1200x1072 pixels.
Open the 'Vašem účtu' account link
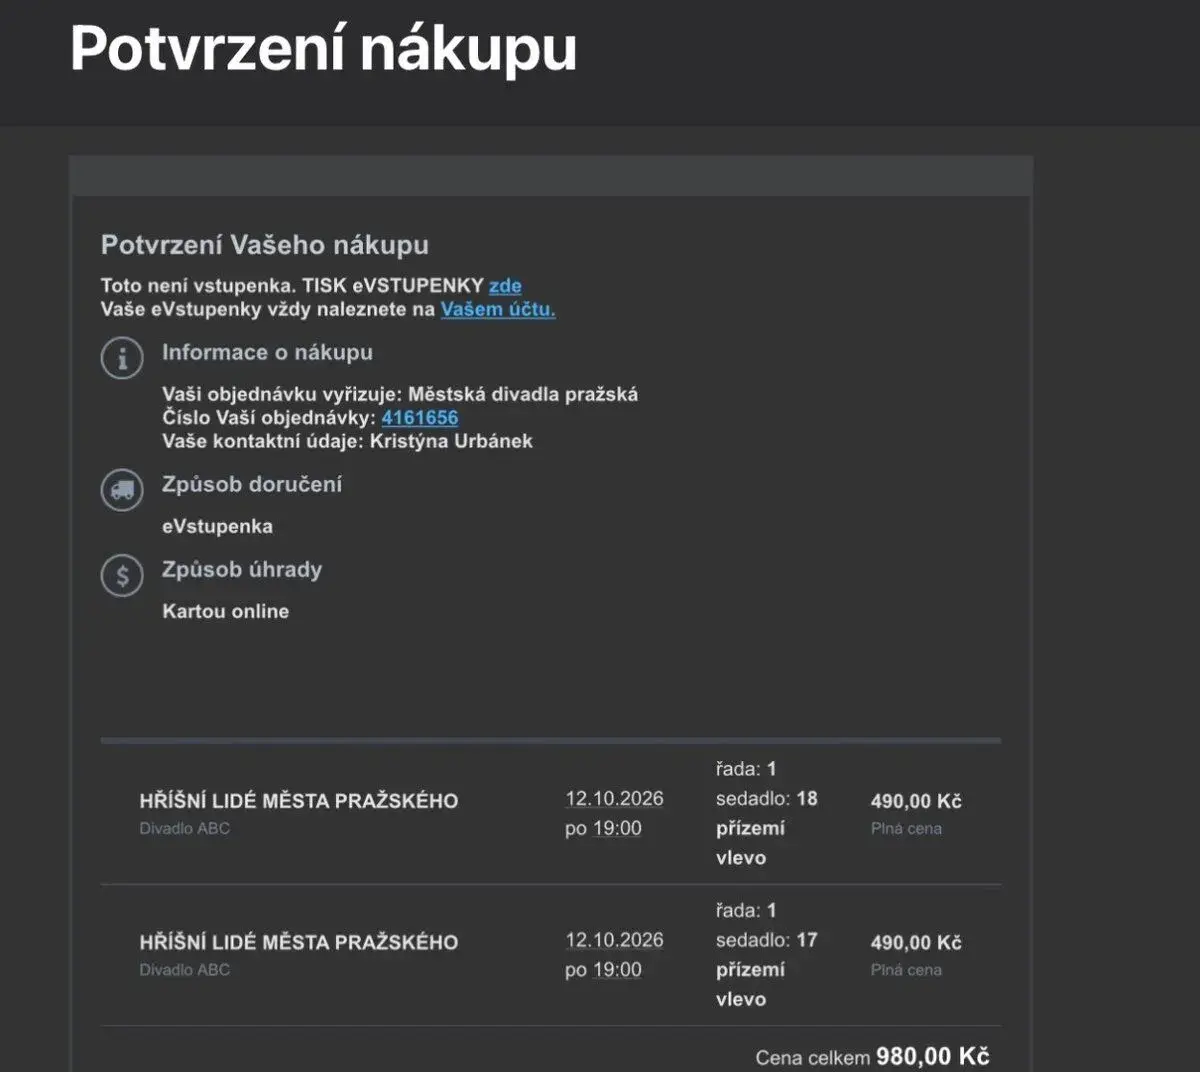click(498, 310)
